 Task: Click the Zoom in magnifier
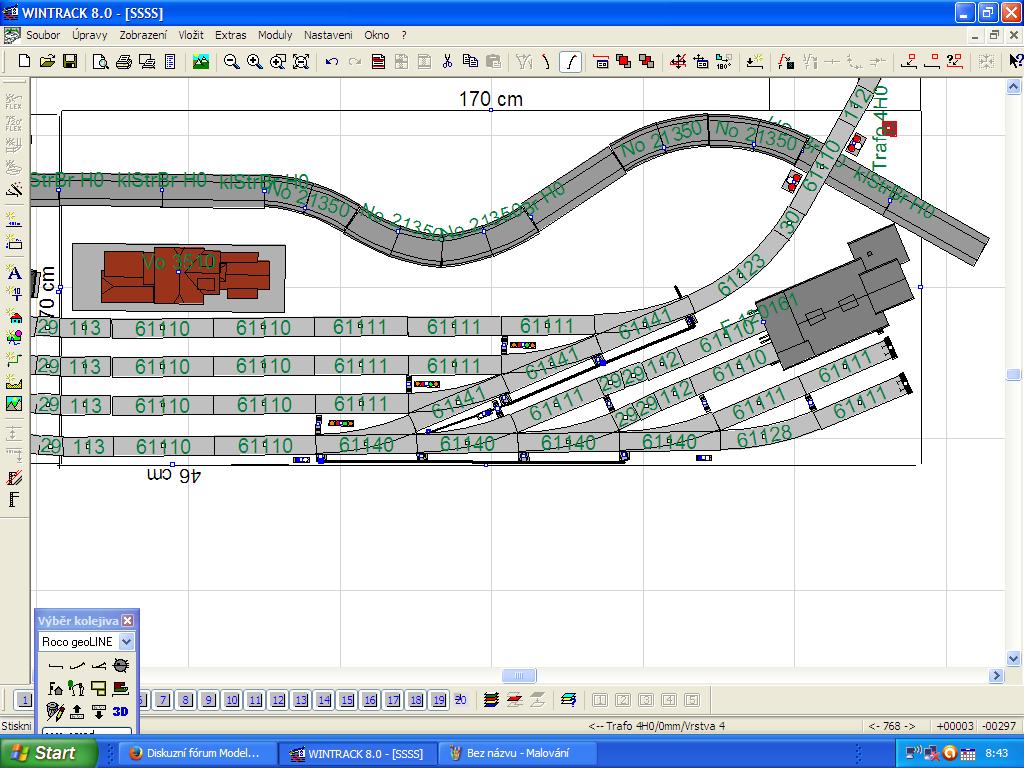[x=254, y=62]
